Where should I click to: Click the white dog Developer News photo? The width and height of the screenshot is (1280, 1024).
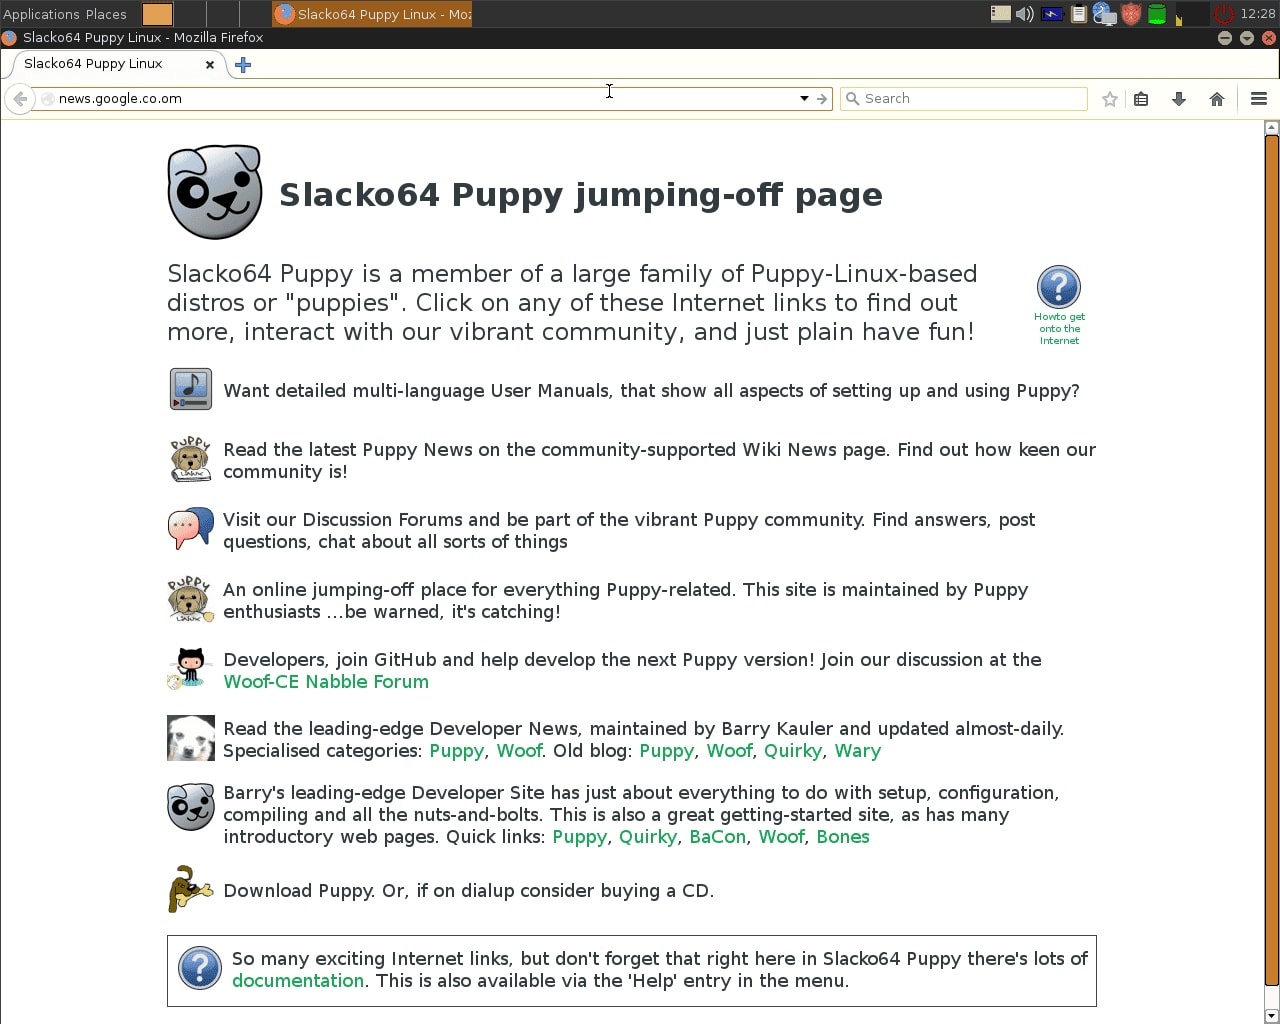click(x=190, y=738)
